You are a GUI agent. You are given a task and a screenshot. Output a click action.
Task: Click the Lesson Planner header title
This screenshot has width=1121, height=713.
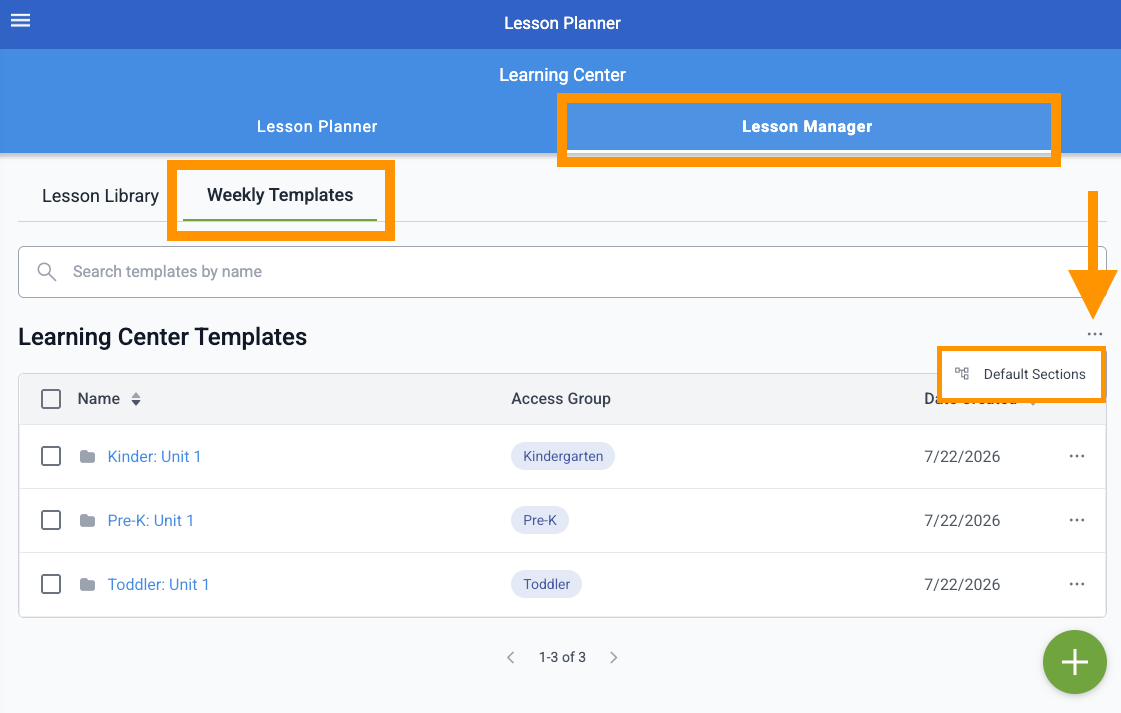(x=562, y=23)
